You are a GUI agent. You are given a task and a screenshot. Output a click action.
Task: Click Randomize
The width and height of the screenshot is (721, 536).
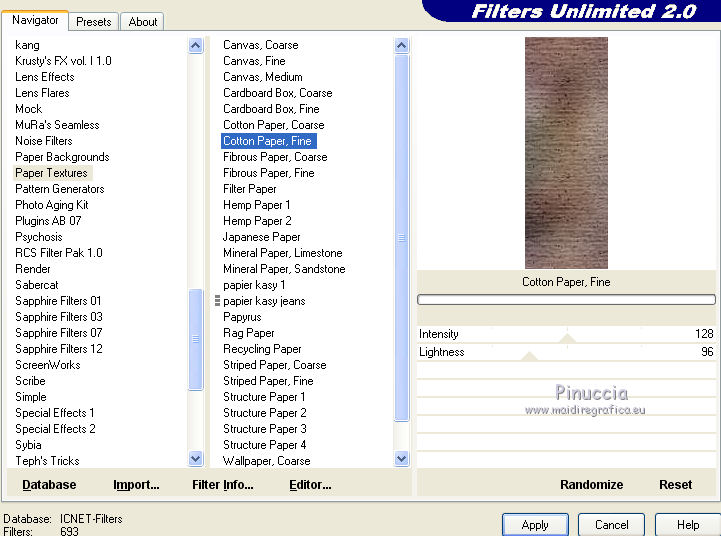click(591, 485)
